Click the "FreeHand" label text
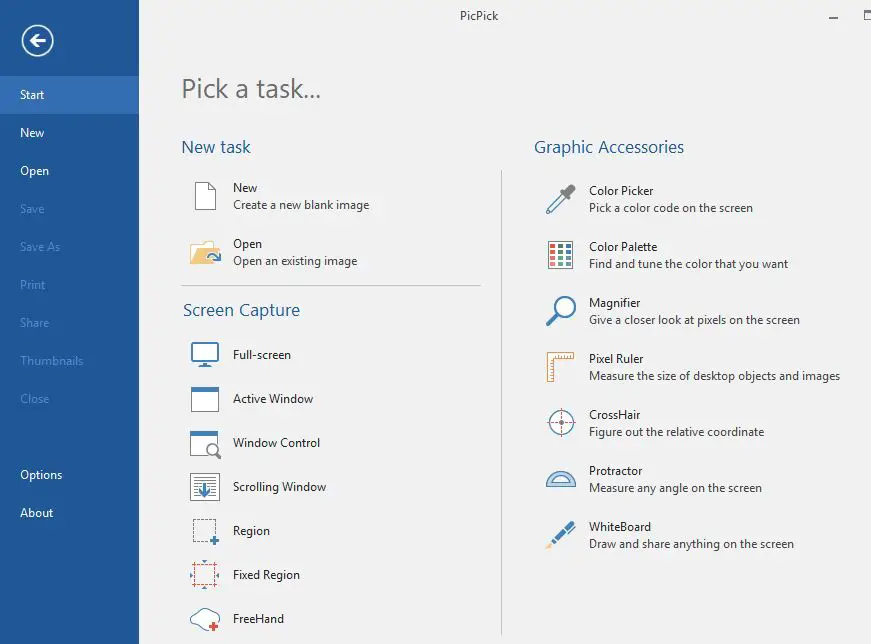This screenshot has height=644, width=871. pyautogui.click(x=258, y=619)
